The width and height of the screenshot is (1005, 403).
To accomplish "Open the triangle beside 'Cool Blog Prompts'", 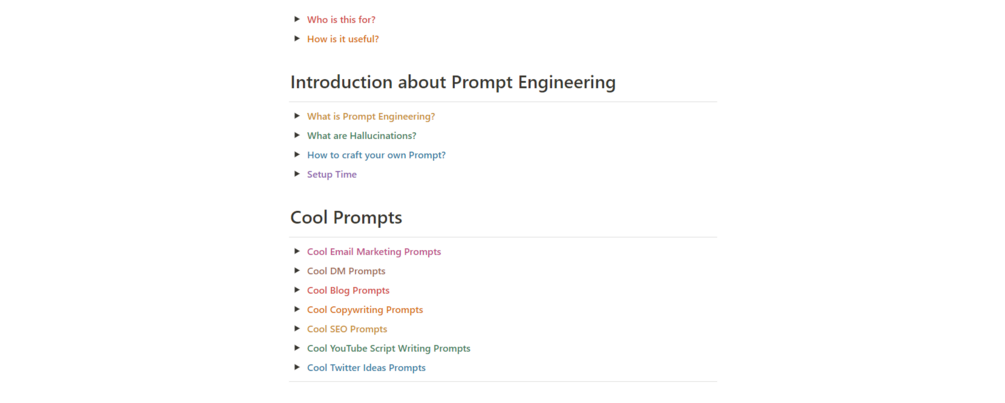I will coord(297,290).
